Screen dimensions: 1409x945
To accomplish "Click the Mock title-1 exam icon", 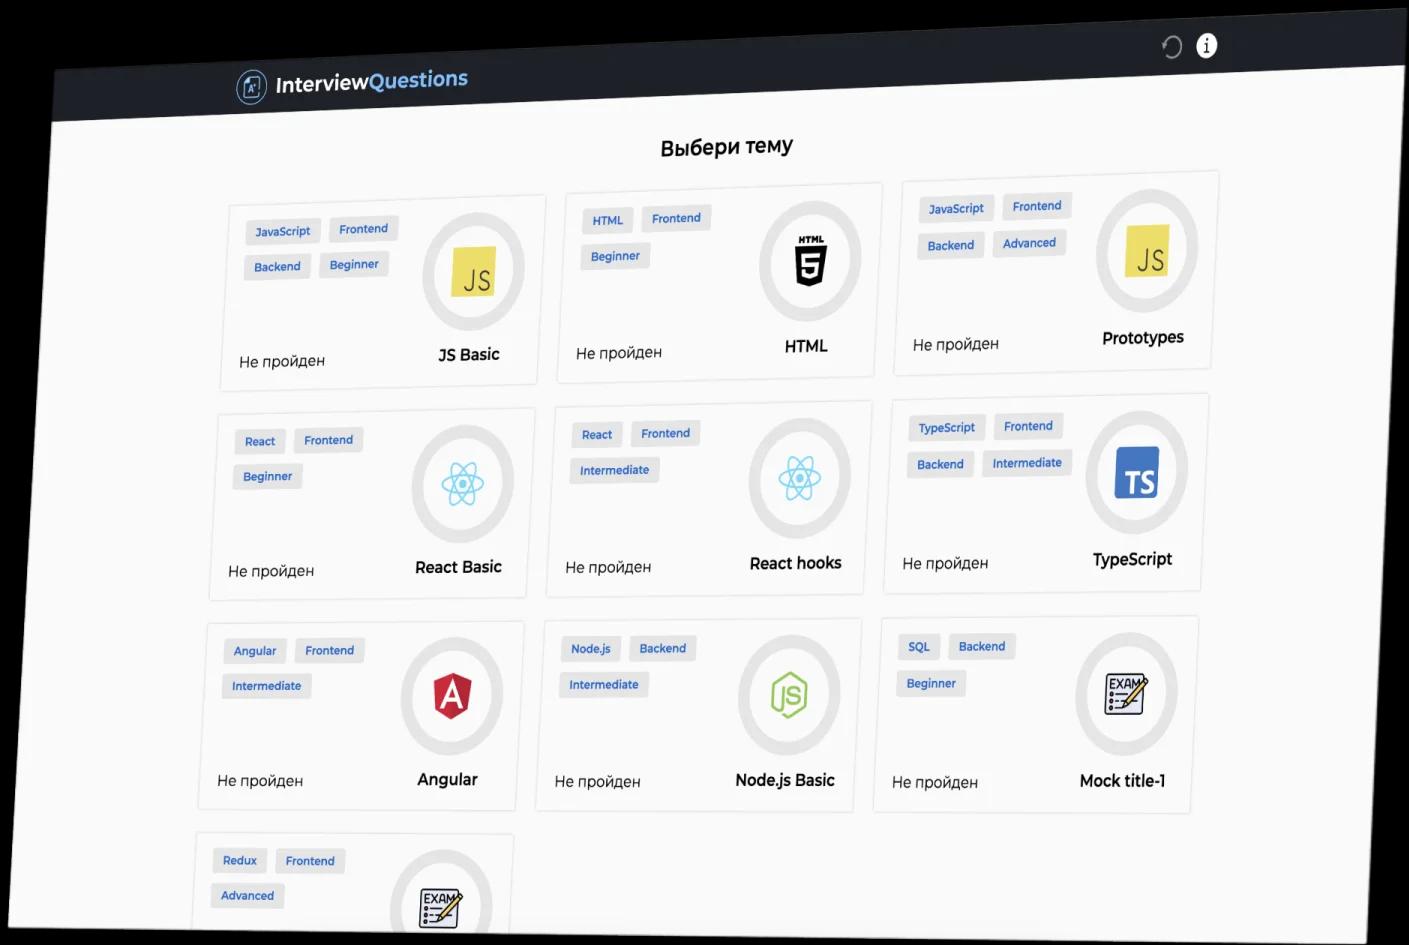I will click(x=1126, y=693).
